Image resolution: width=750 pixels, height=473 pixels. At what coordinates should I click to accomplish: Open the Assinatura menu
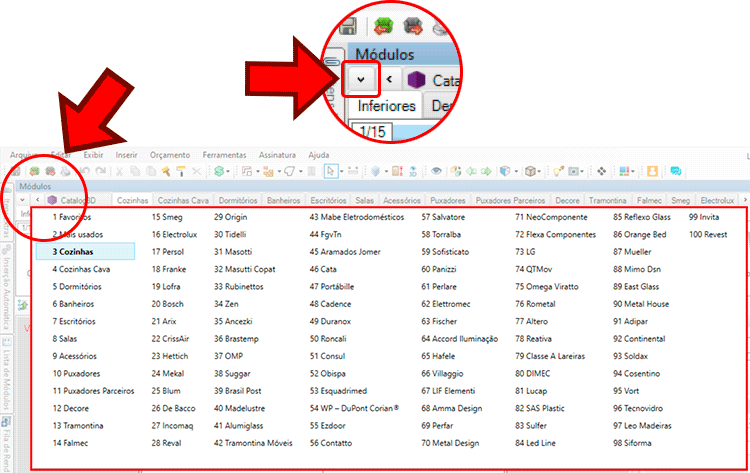point(277,155)
